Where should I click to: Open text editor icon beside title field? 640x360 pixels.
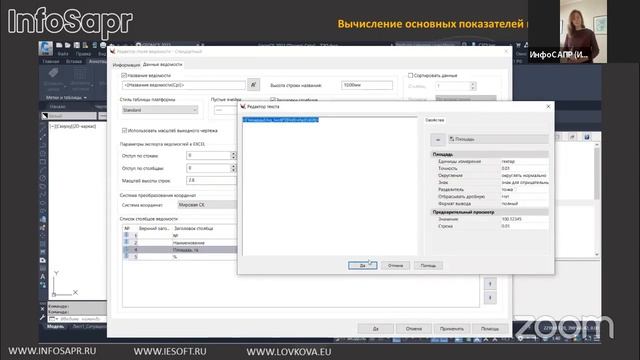253,85
